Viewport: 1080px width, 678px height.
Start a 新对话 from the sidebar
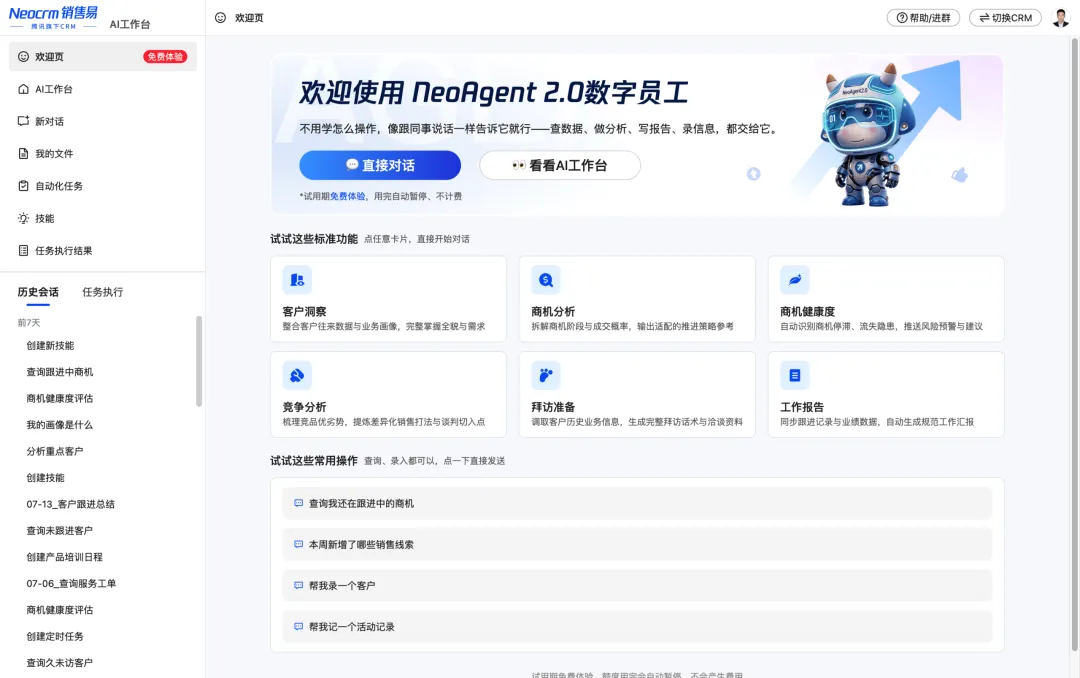[103, 121]
